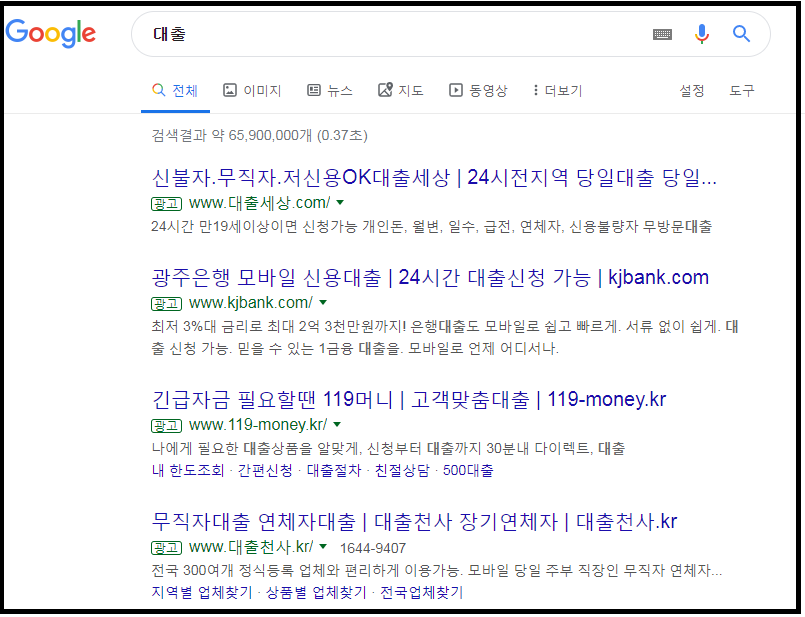Click the 광고 badge beside www.kjbank.com
Viewport: 805px width, 617px height.
tap(166, 303)
